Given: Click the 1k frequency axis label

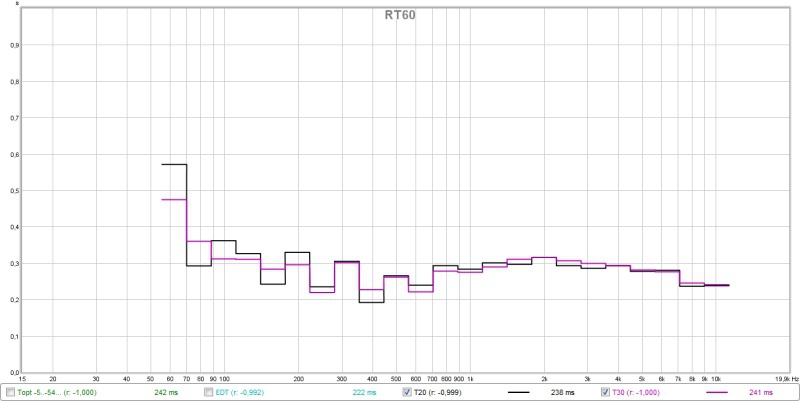Looking at the screenshot, I should (469, 380).
